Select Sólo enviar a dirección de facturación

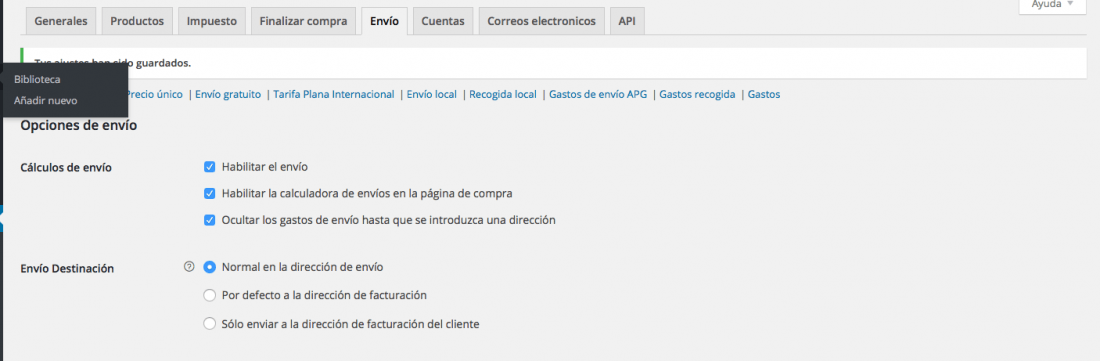pyautogui.click(x=209, y=324)
